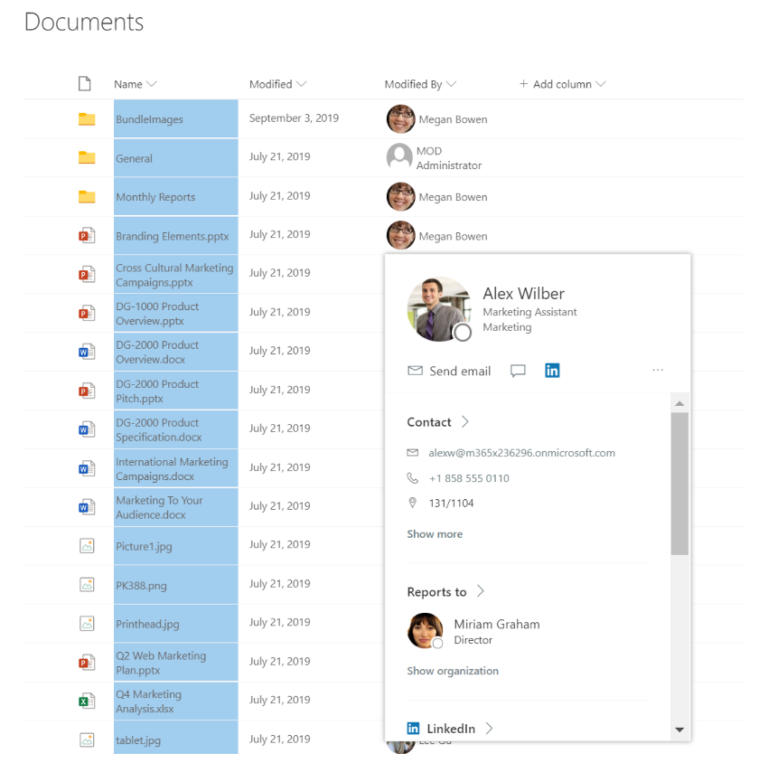Expand the Contact section chevron

[465, 422]
